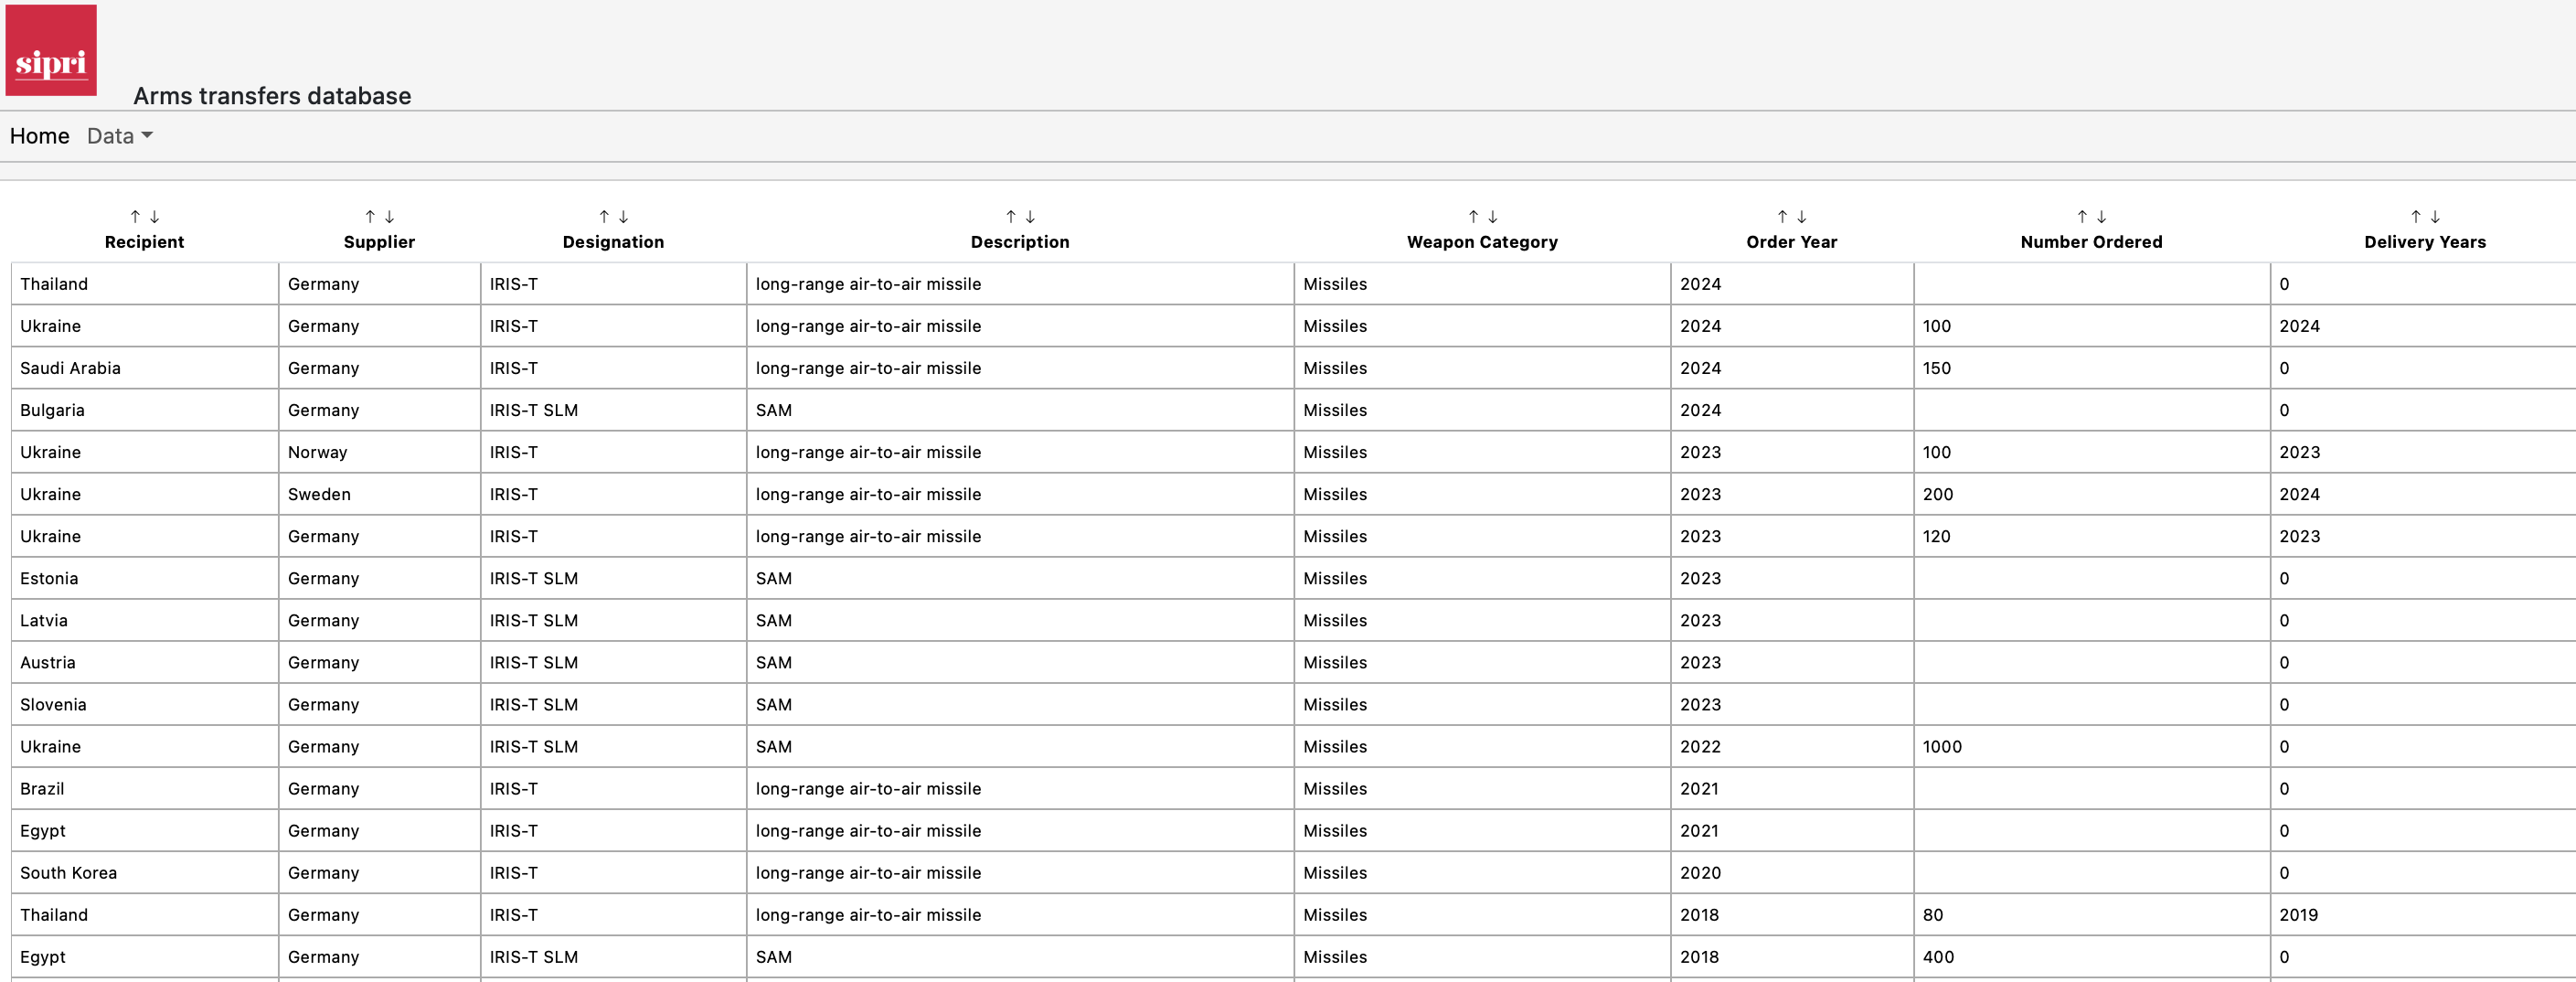Click the 2019 delivery year cell
This screenshot has width=2576, height=982.
(2424, 914)
